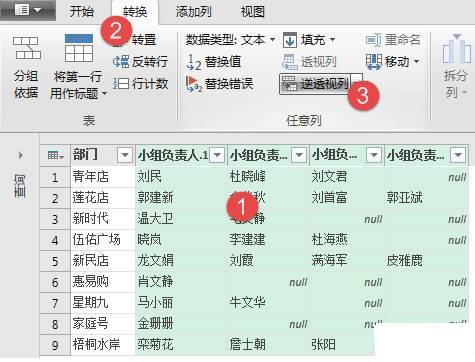Expand the 用作标题 dropdown arrow

tap(104, 94)
